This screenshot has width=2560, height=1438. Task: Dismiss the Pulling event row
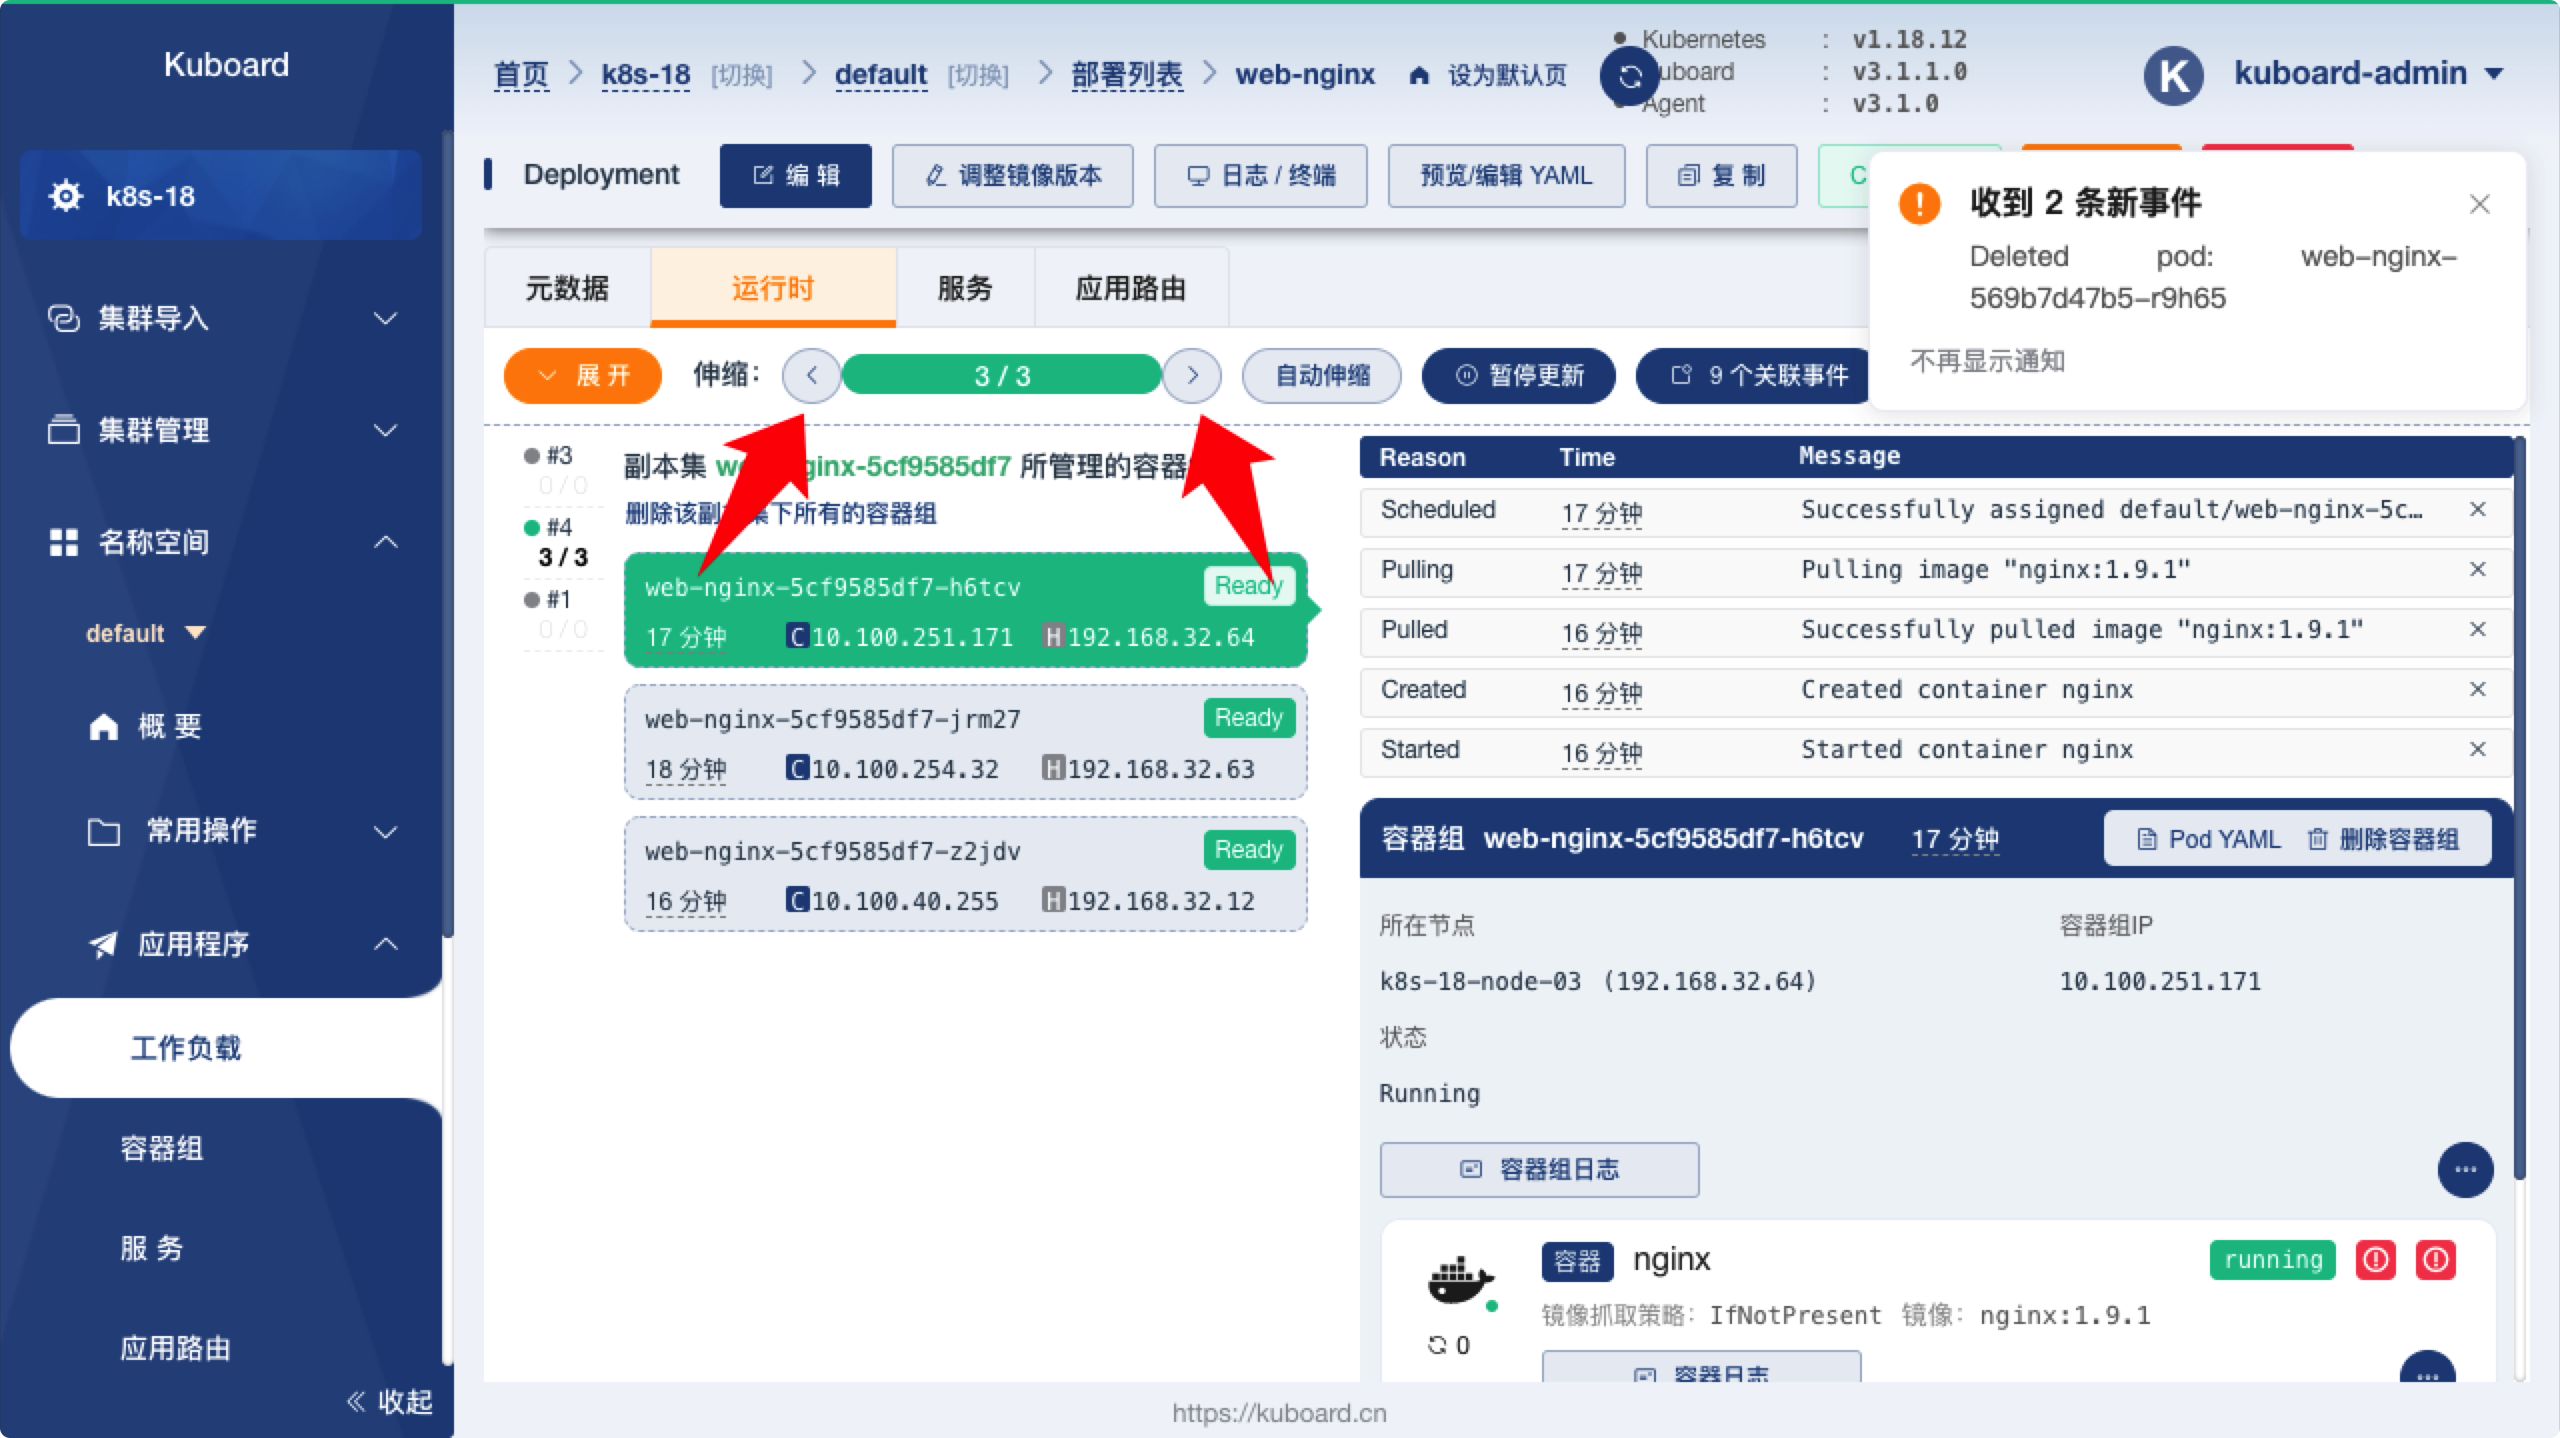(2478, 570)
